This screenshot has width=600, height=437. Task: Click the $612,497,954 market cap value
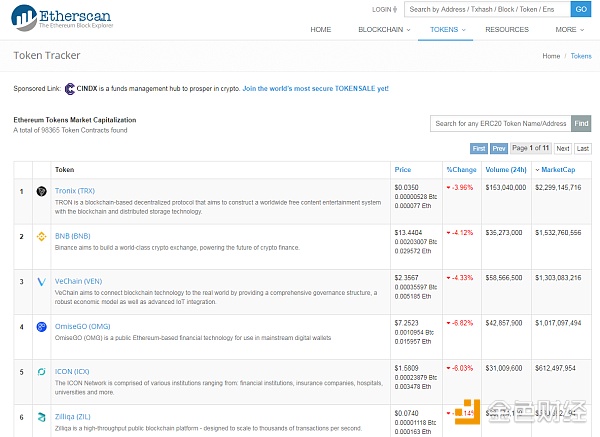click(555, 368)
